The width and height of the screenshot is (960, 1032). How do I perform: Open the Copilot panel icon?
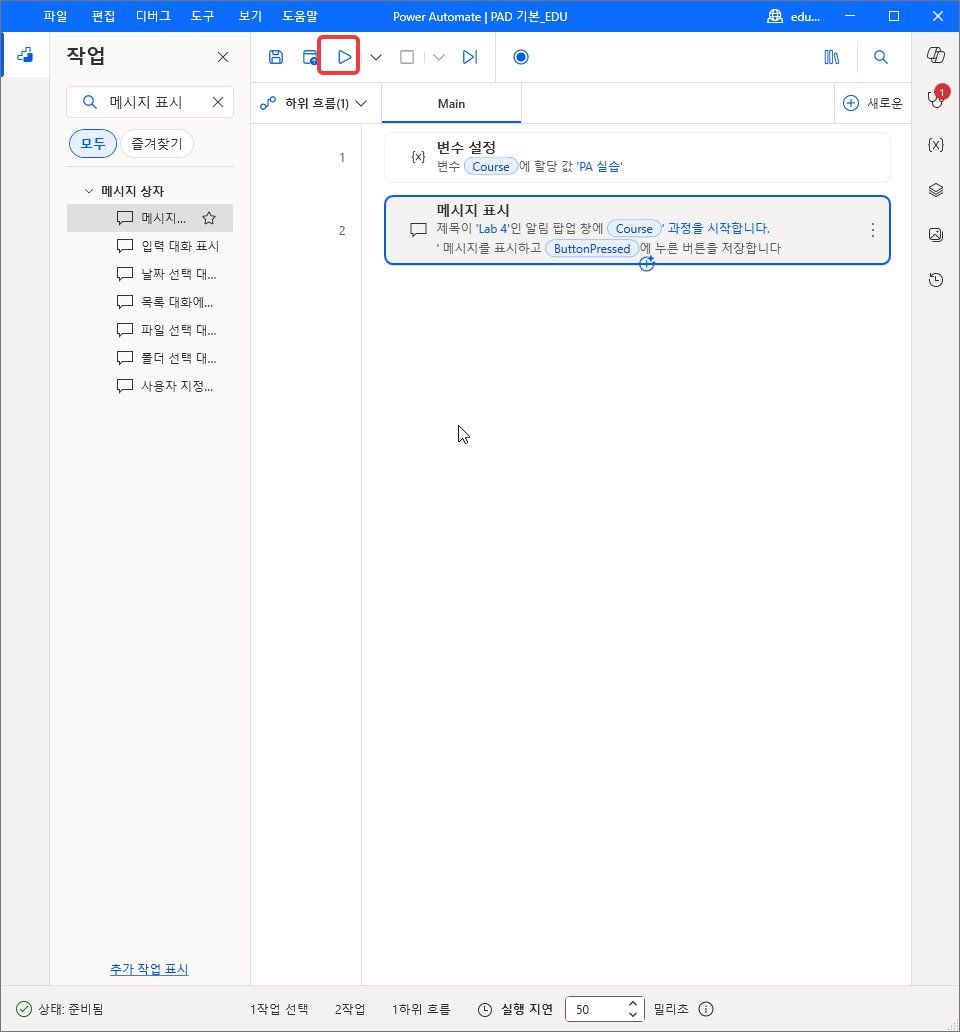pos(936,55)
